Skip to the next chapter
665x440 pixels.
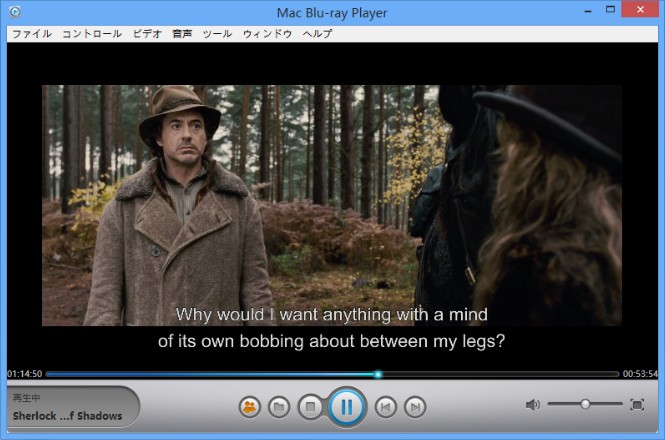click(x=415, y=407)
